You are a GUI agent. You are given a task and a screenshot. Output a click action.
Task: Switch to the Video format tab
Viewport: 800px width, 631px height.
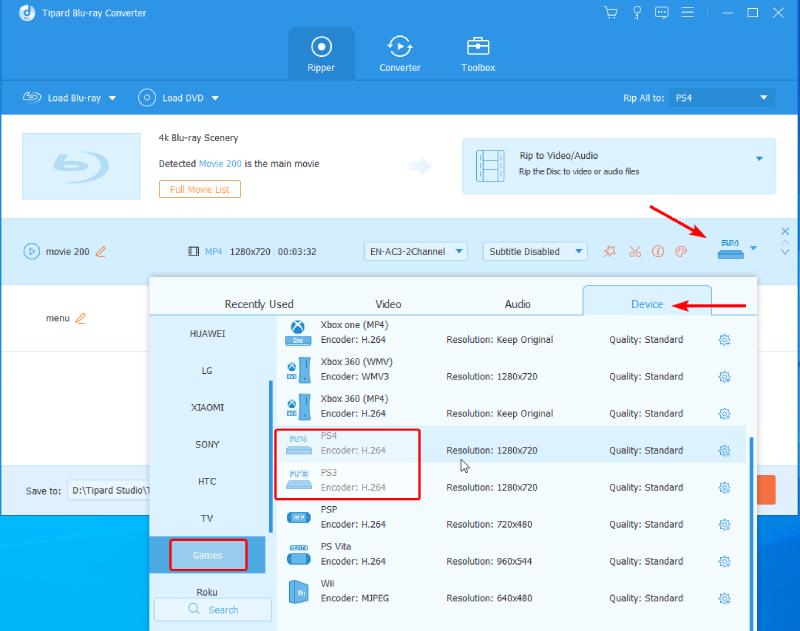point(388,304)
